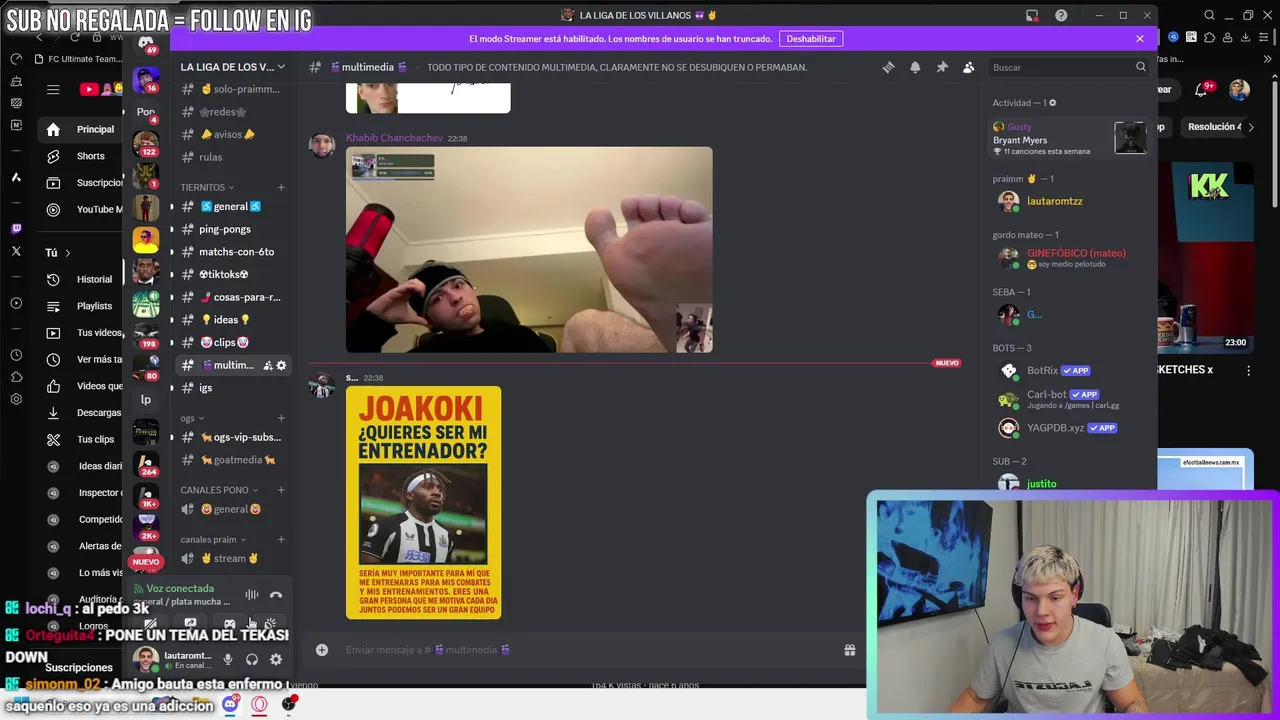The image size is (1280, 720).
Task: Open the tiktoks channel
Action: coord(233,274)
